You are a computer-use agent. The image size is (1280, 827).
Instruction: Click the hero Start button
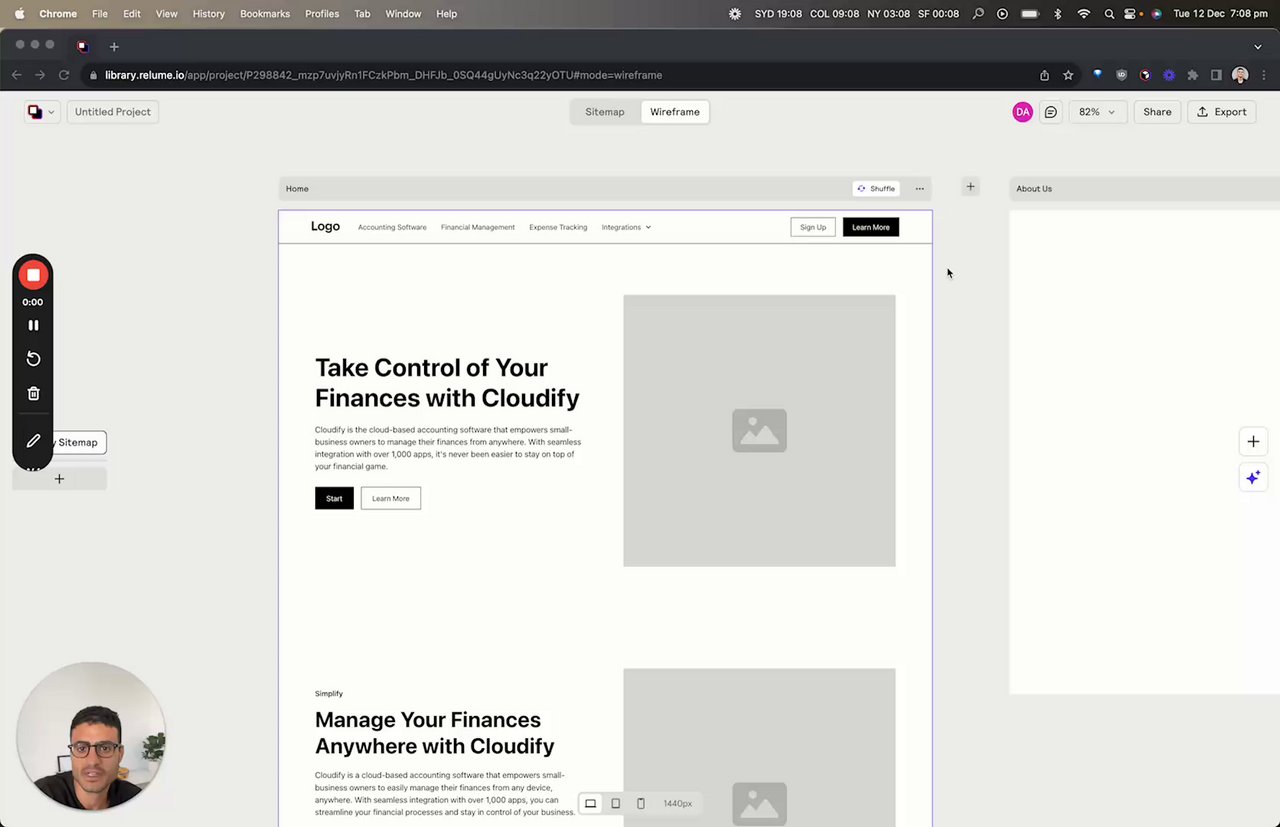click(334, 498)
